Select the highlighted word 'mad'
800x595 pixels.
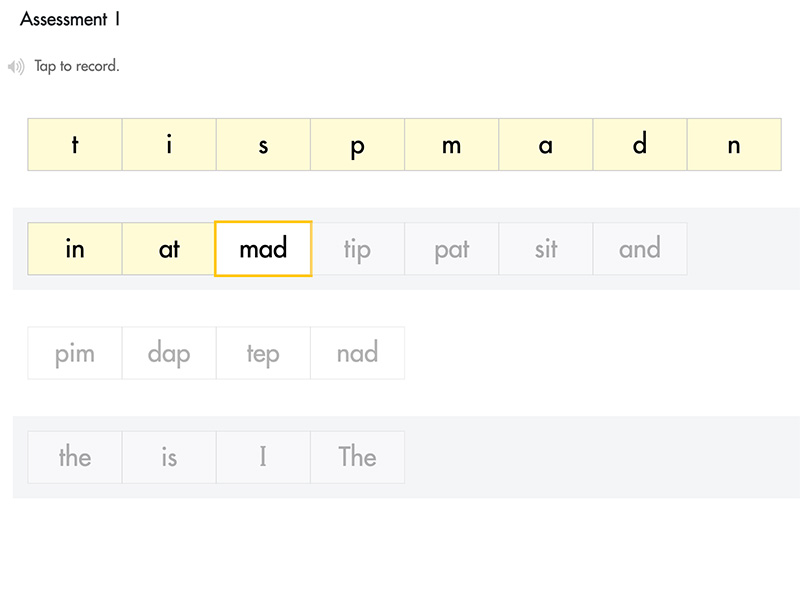263,249
